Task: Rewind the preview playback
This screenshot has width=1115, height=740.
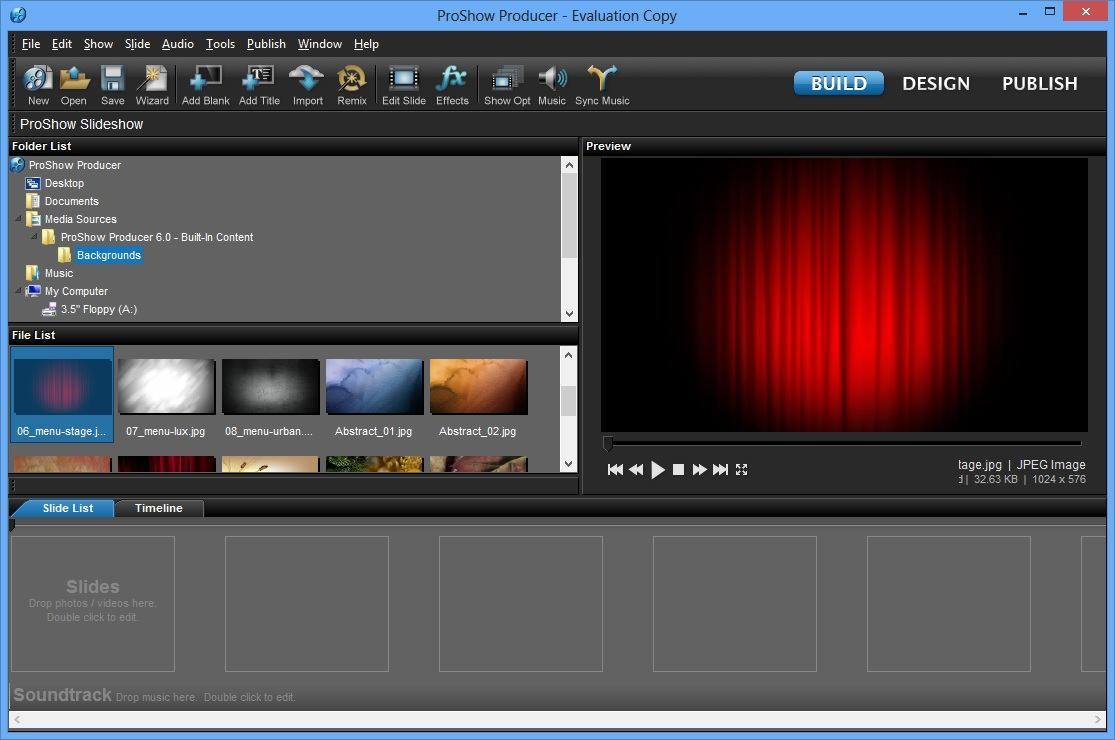Action: tap(636, 469)
